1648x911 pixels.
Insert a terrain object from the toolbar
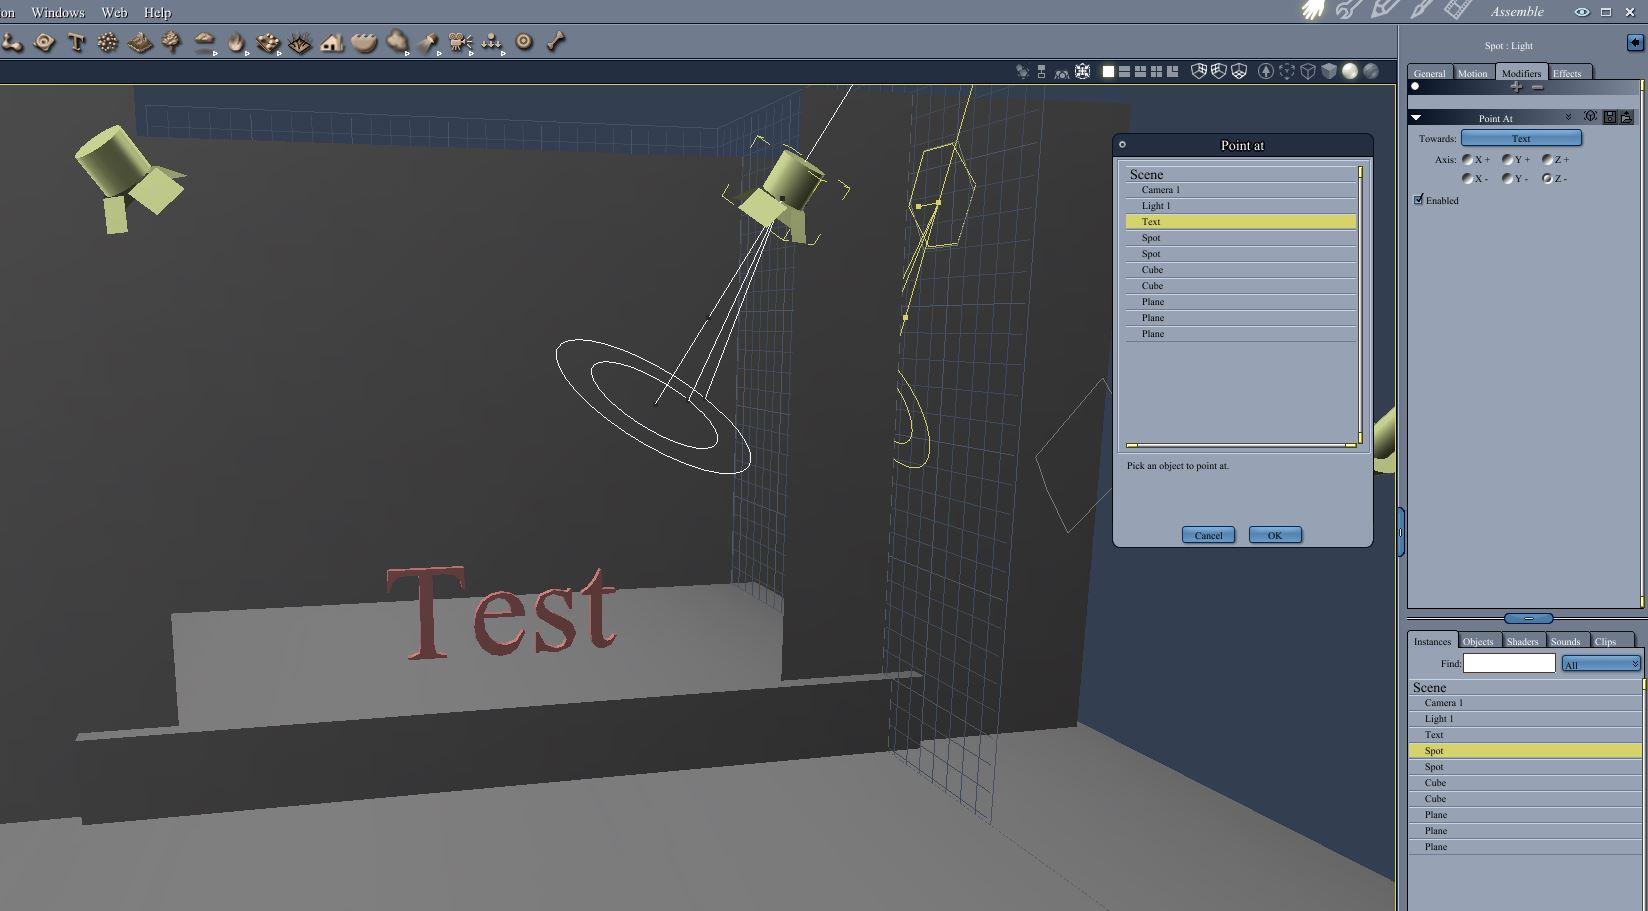[140, 42]
